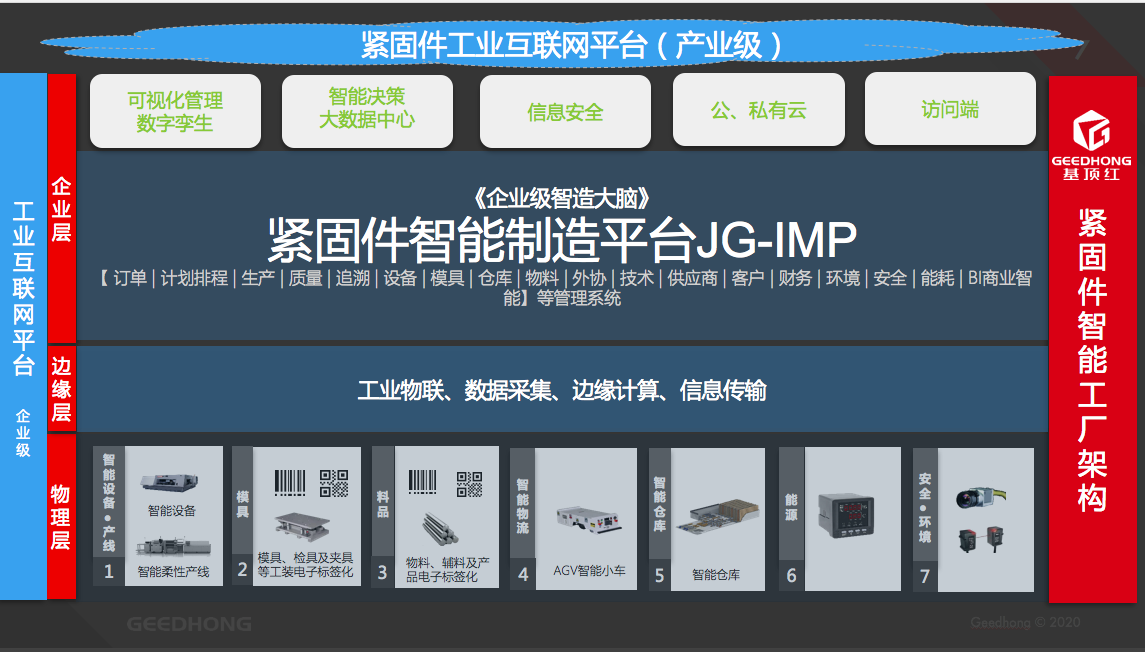Open the 智能决策 大数据中心 card
Viewport: 1145px width, 652px height.
coord(367,111)
